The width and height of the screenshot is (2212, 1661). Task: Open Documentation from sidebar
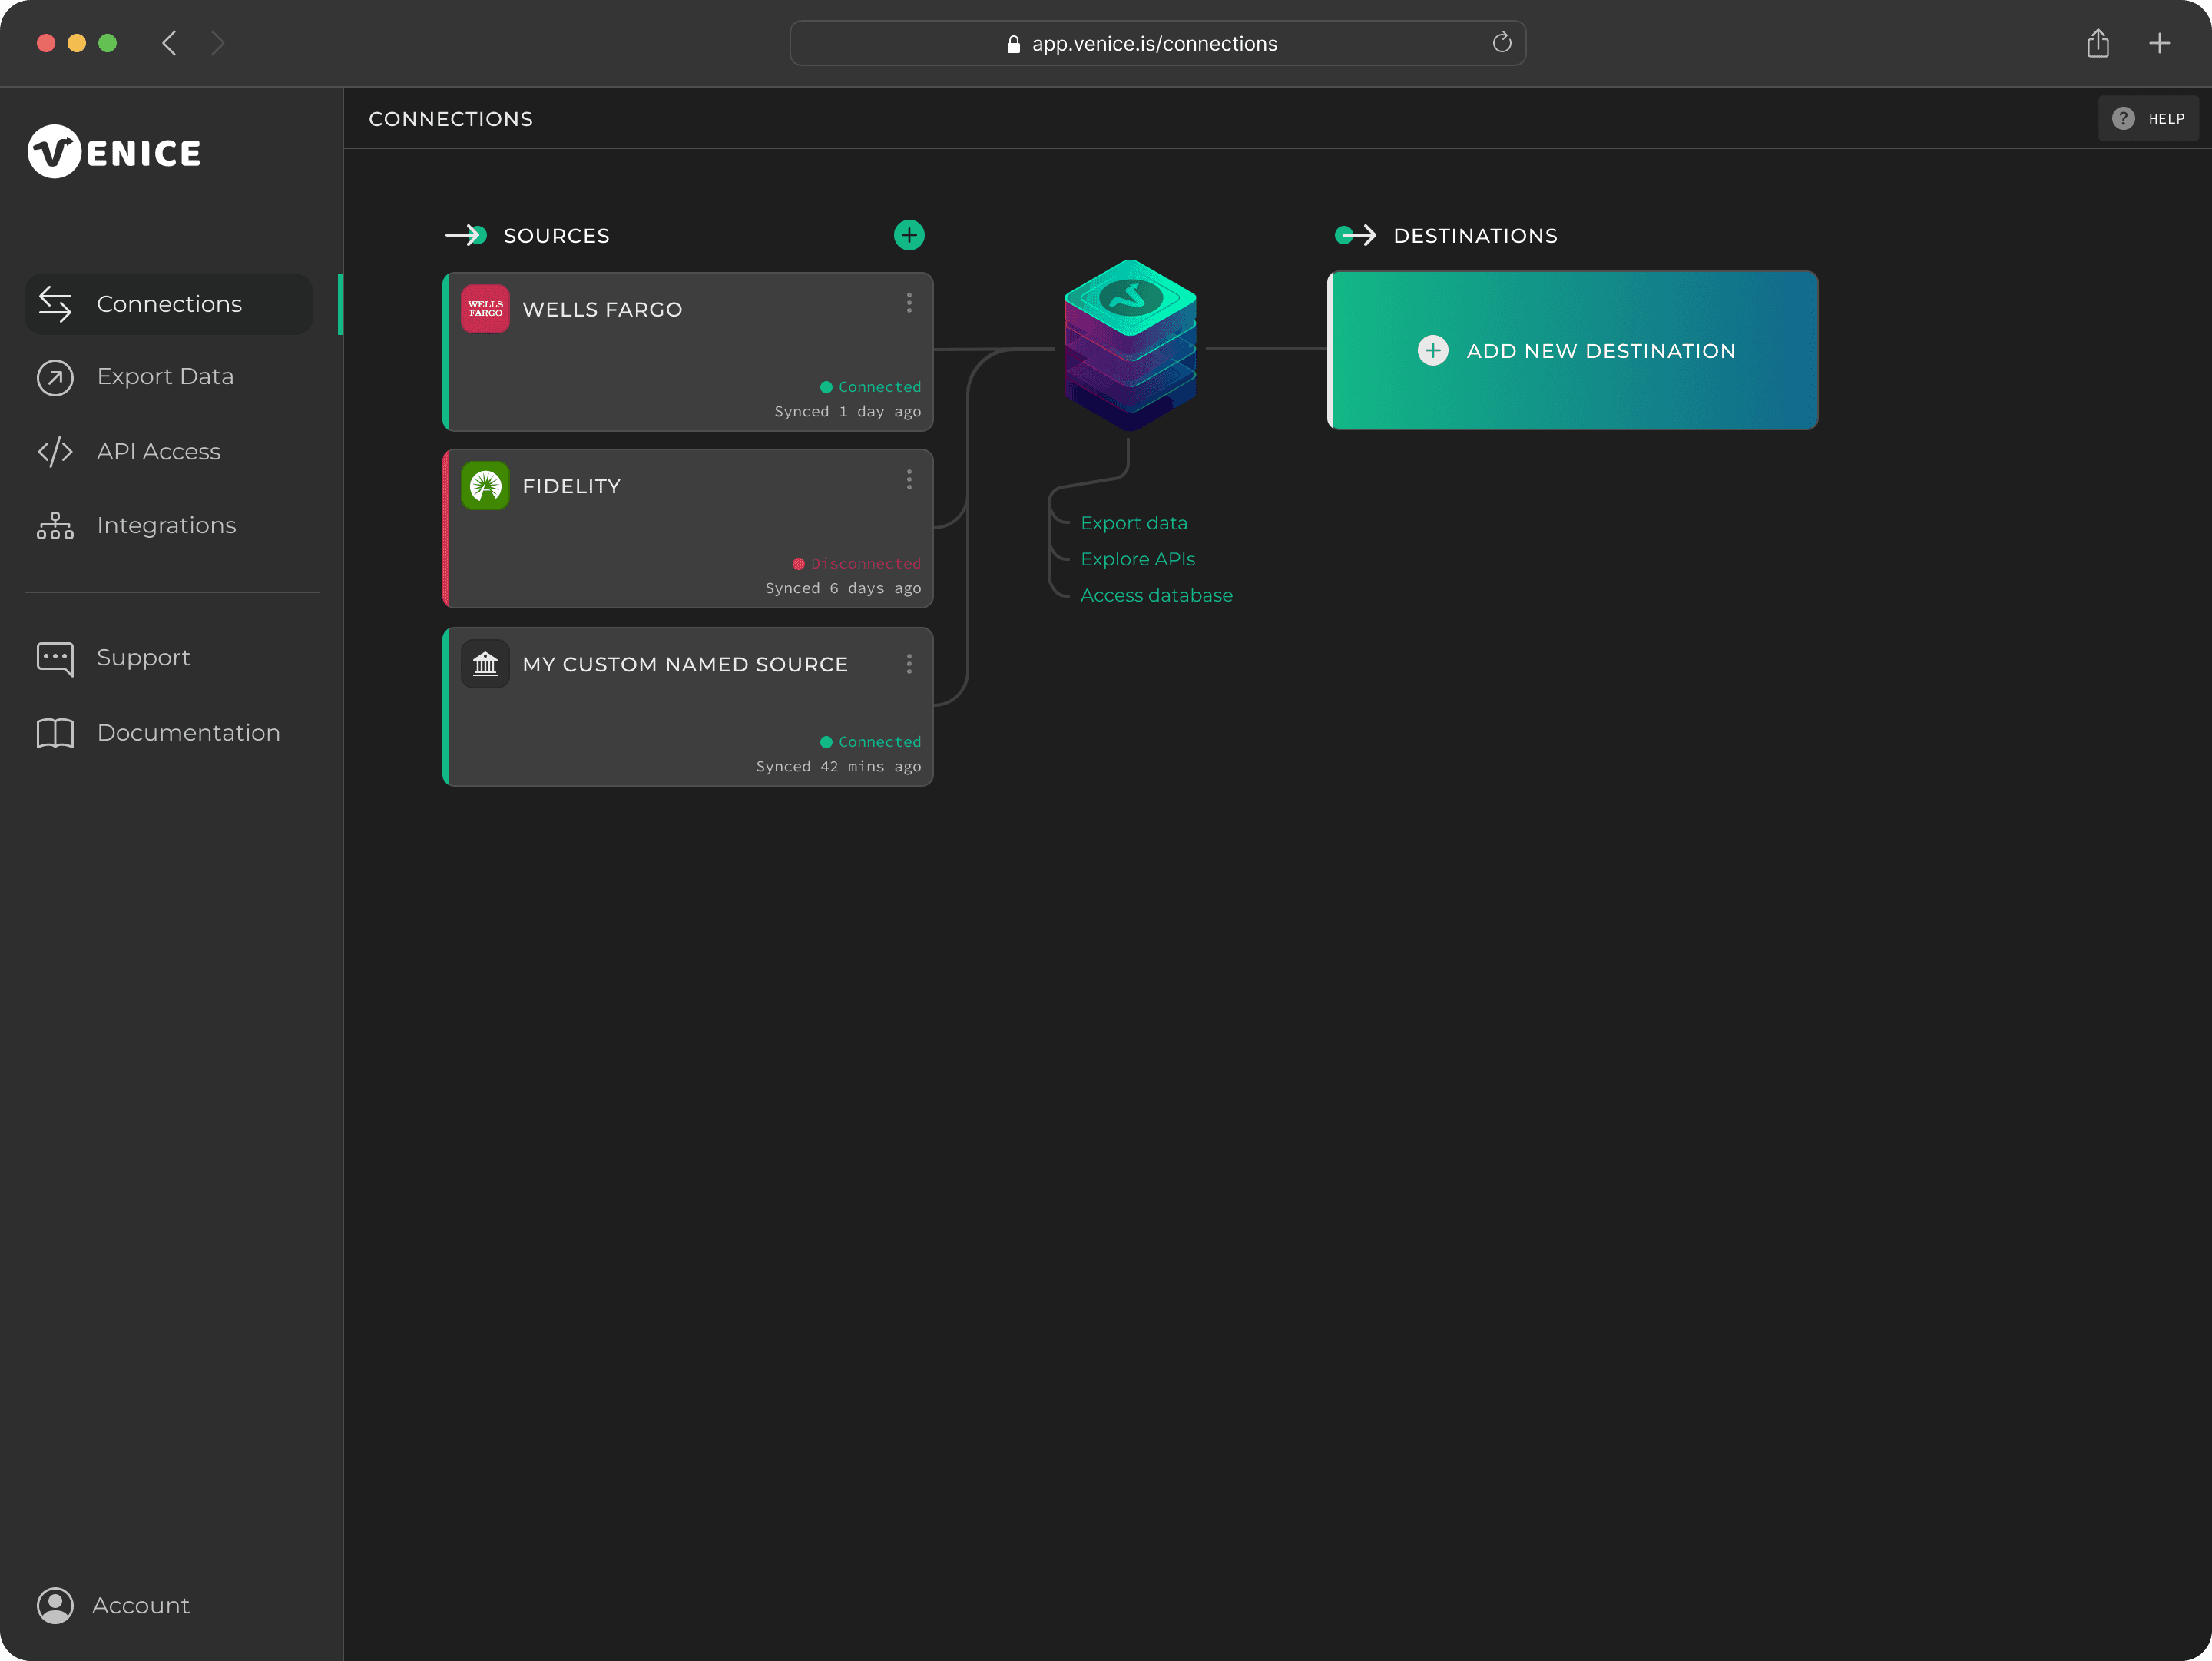tap(188, 733)
